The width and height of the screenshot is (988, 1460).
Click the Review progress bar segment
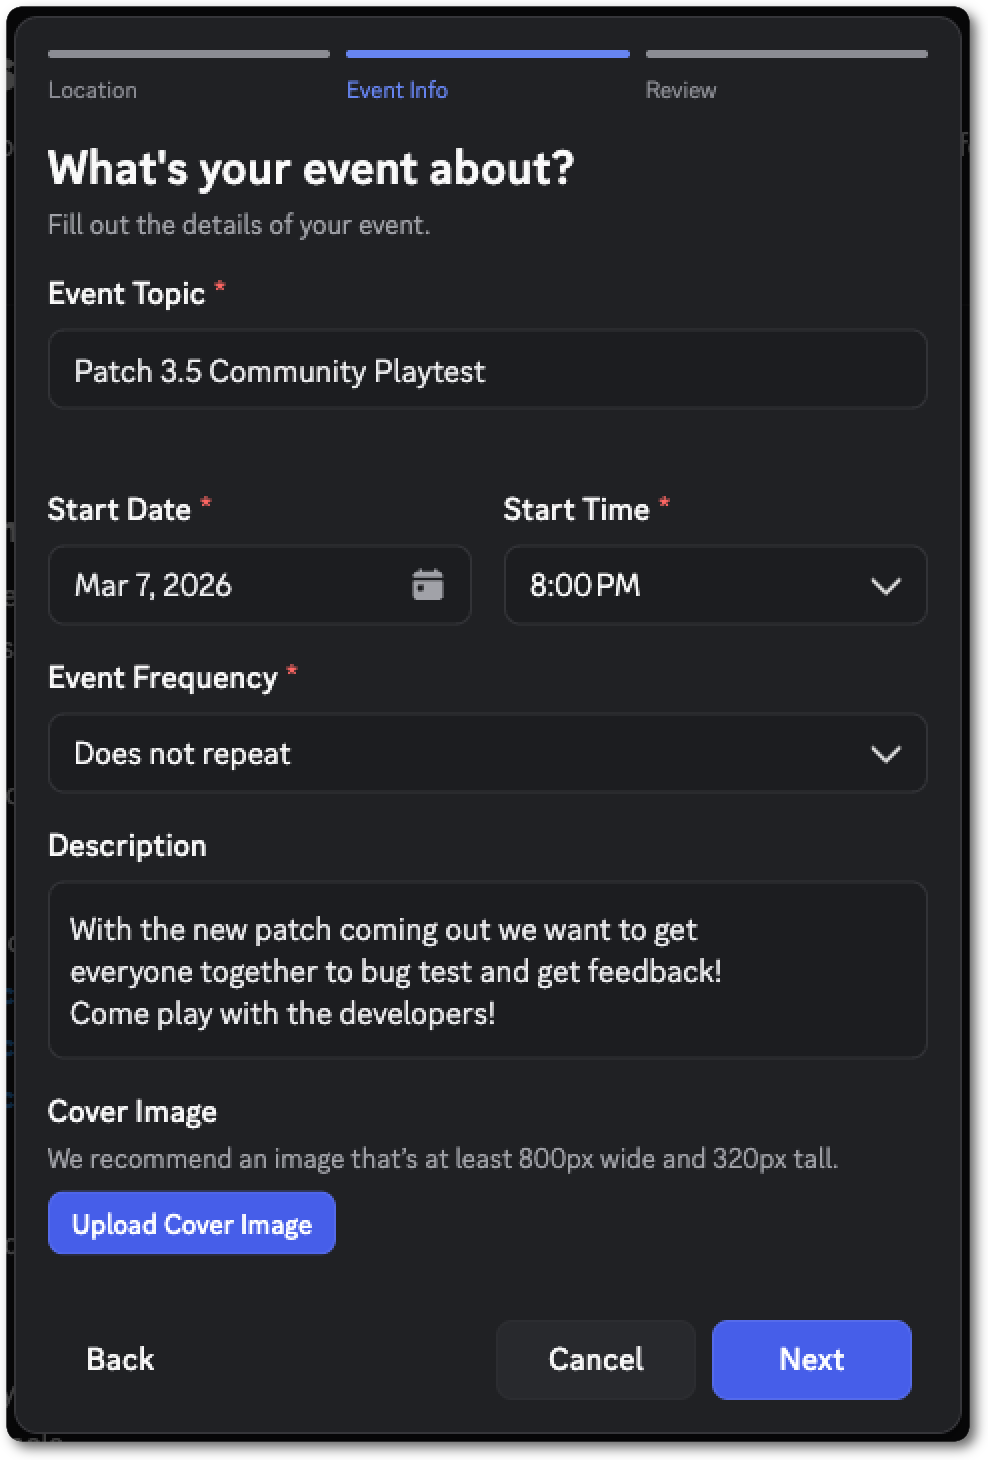(x=786, y=54)
